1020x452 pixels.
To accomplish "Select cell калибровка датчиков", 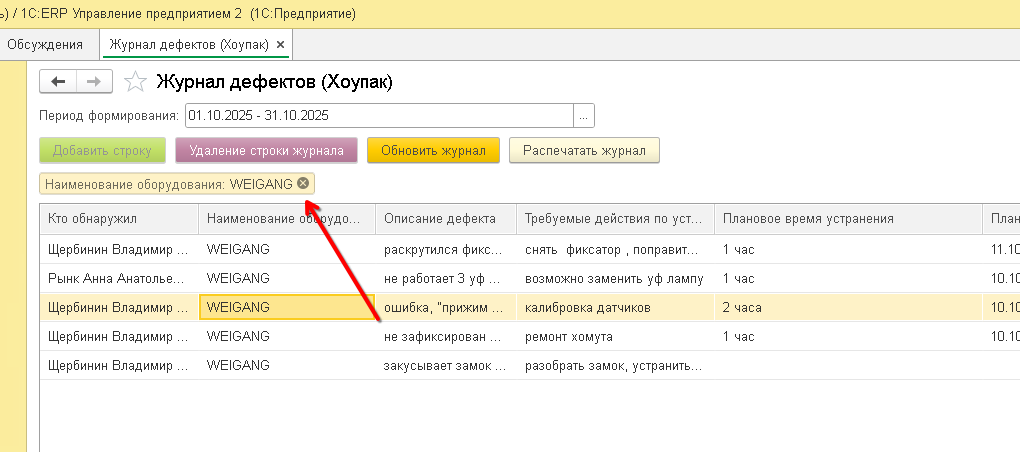I will [614, 307].
